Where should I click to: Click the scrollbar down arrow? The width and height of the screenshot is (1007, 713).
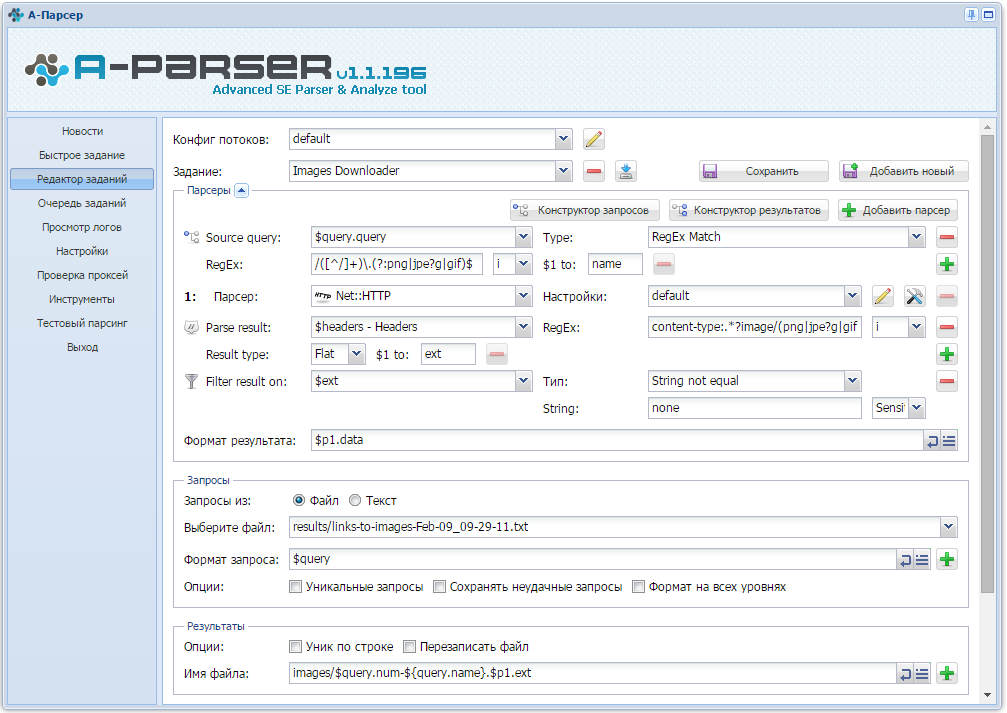[x=987, y=695]
